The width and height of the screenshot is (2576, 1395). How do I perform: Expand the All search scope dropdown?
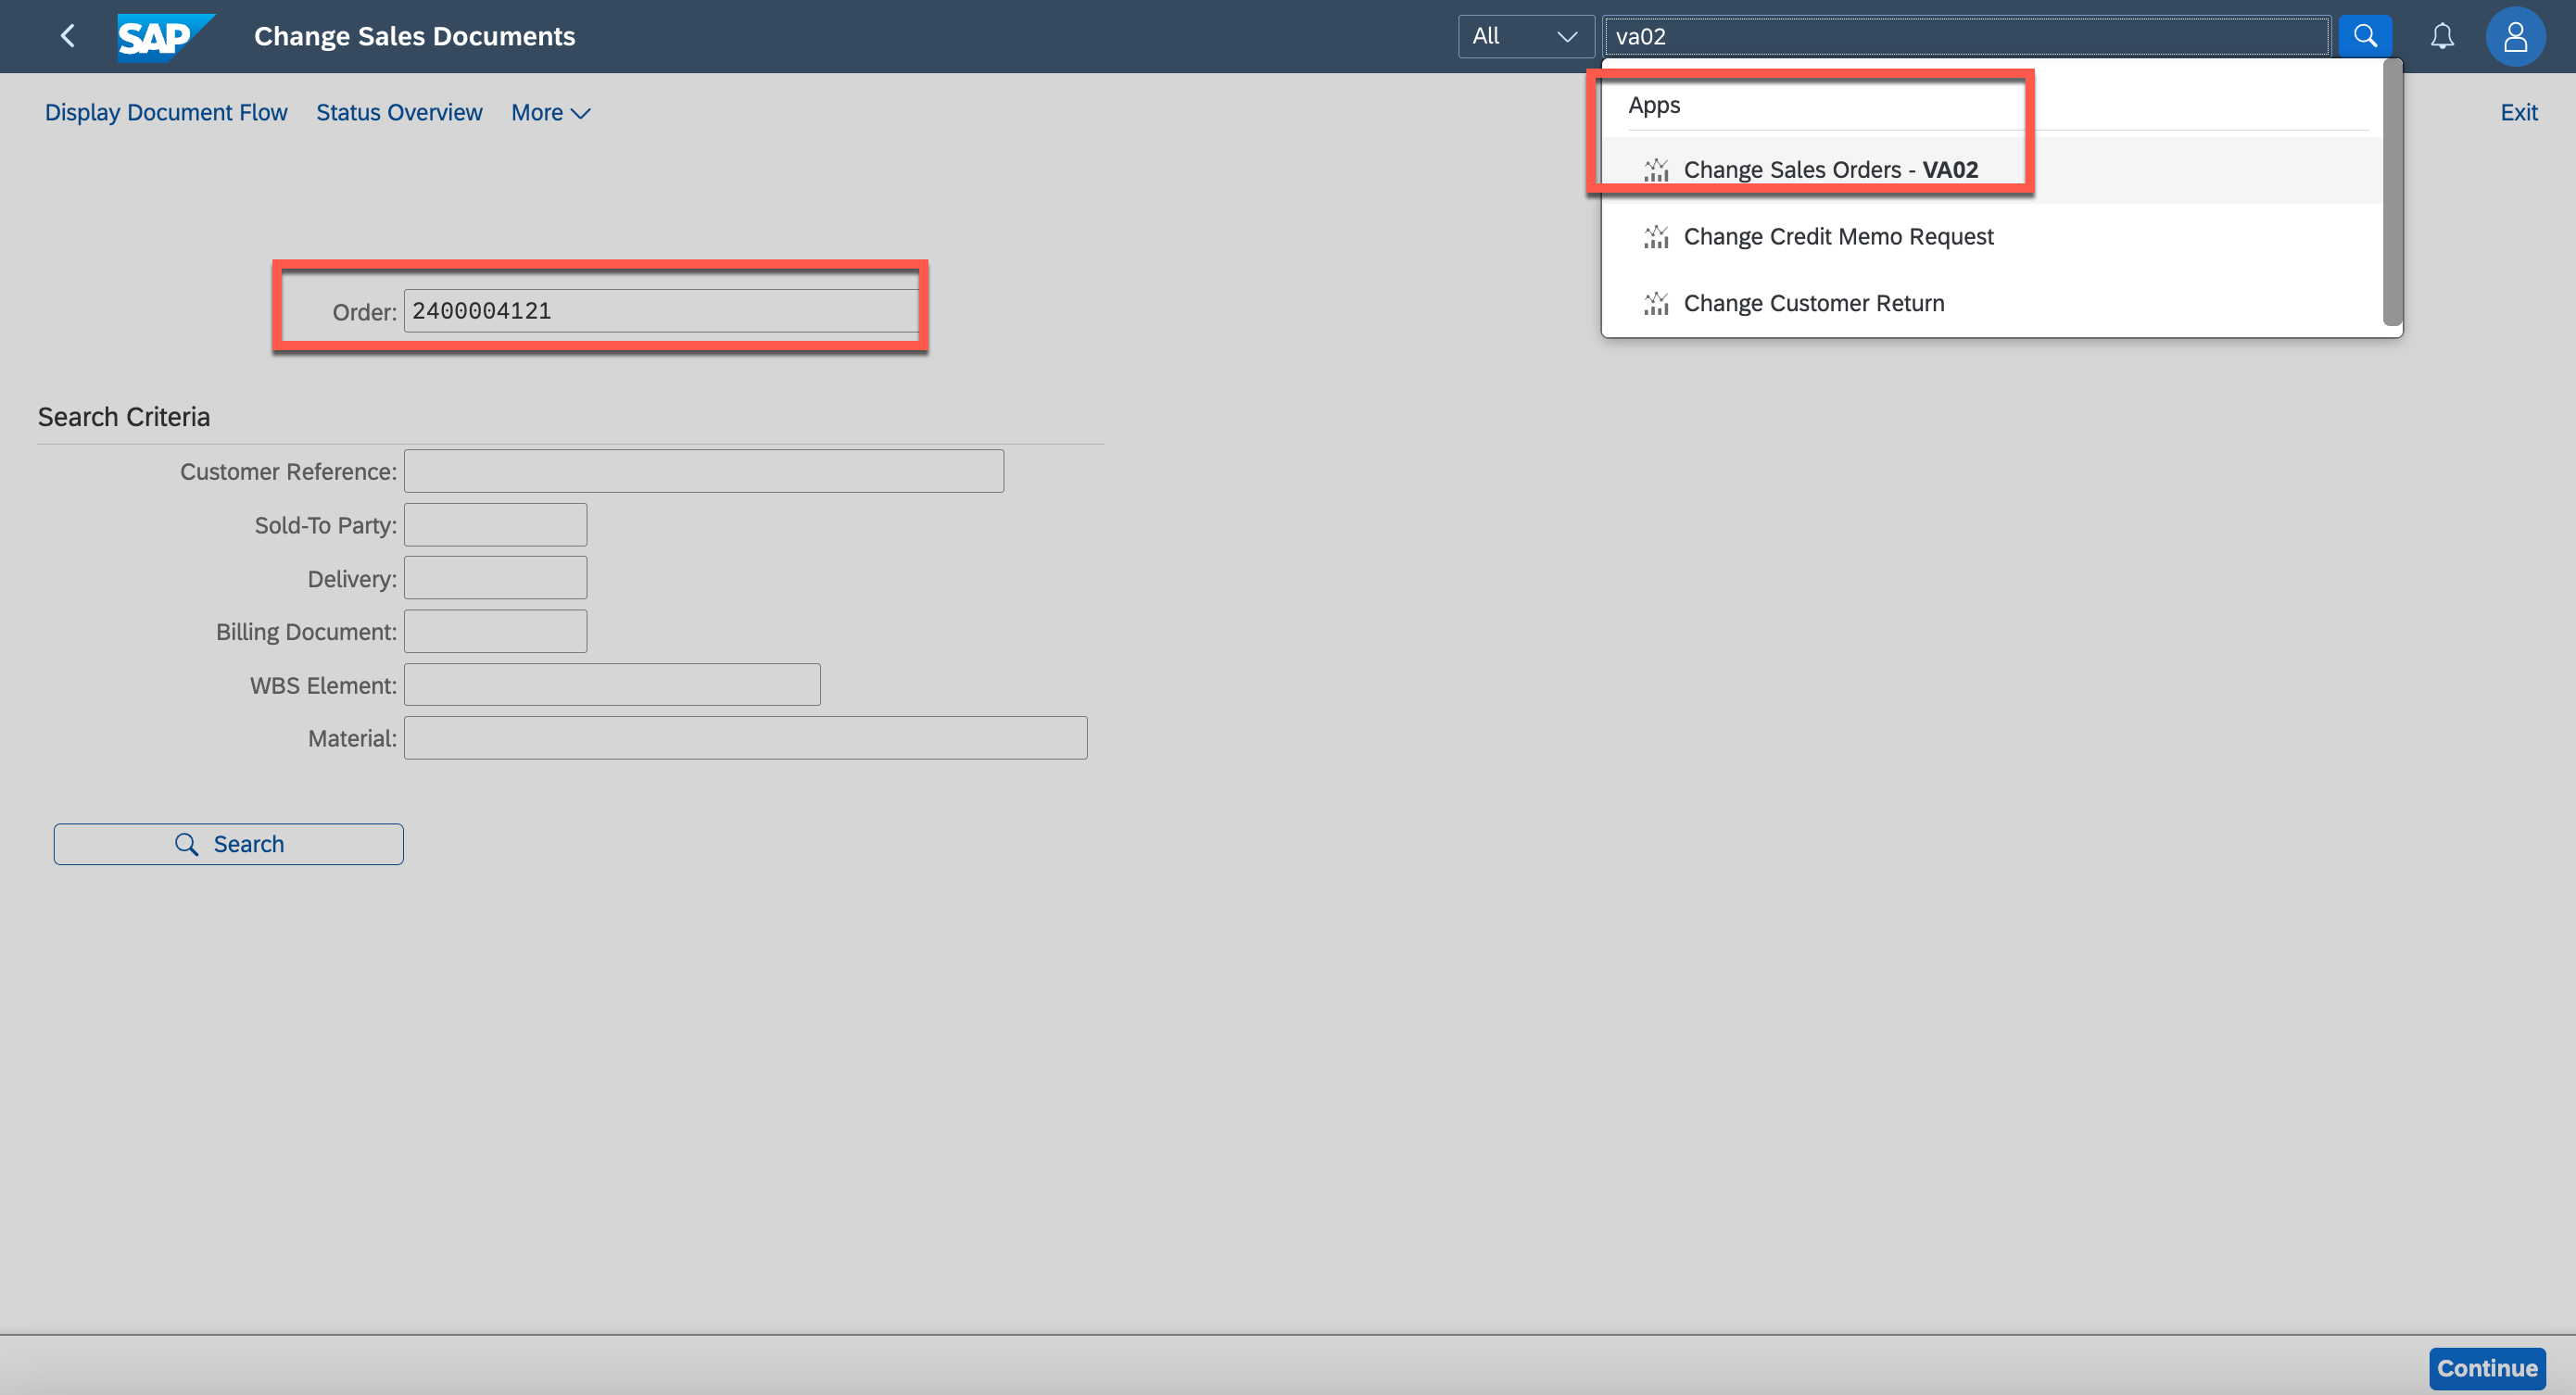pyautogui.click(x=1524, y=37)
